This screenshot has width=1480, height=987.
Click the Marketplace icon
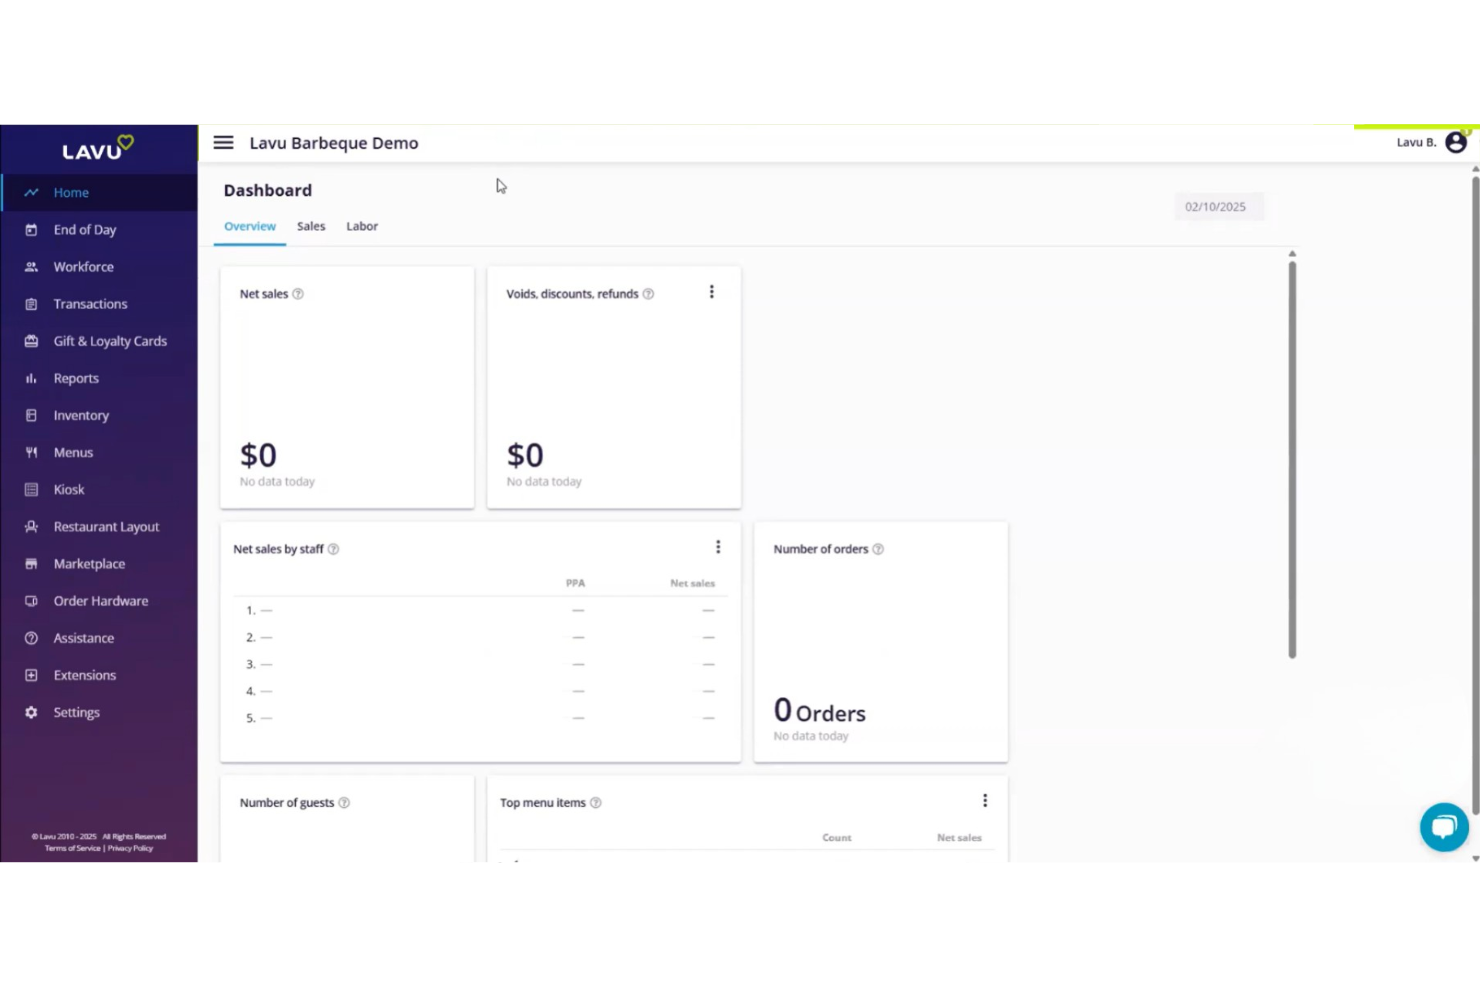(x=31, y=563)
